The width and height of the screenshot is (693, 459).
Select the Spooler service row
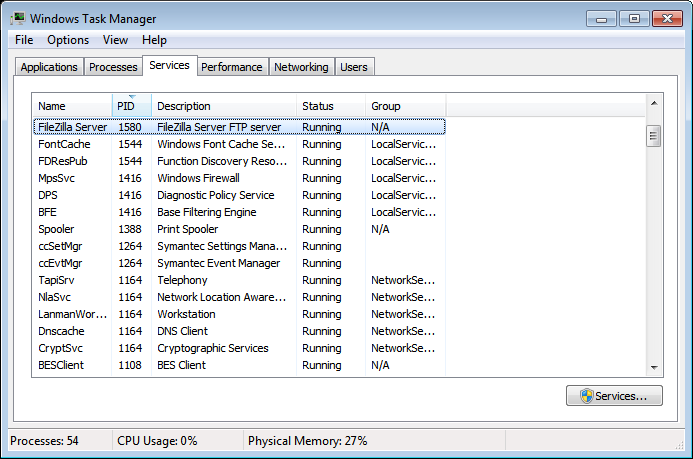239,229
